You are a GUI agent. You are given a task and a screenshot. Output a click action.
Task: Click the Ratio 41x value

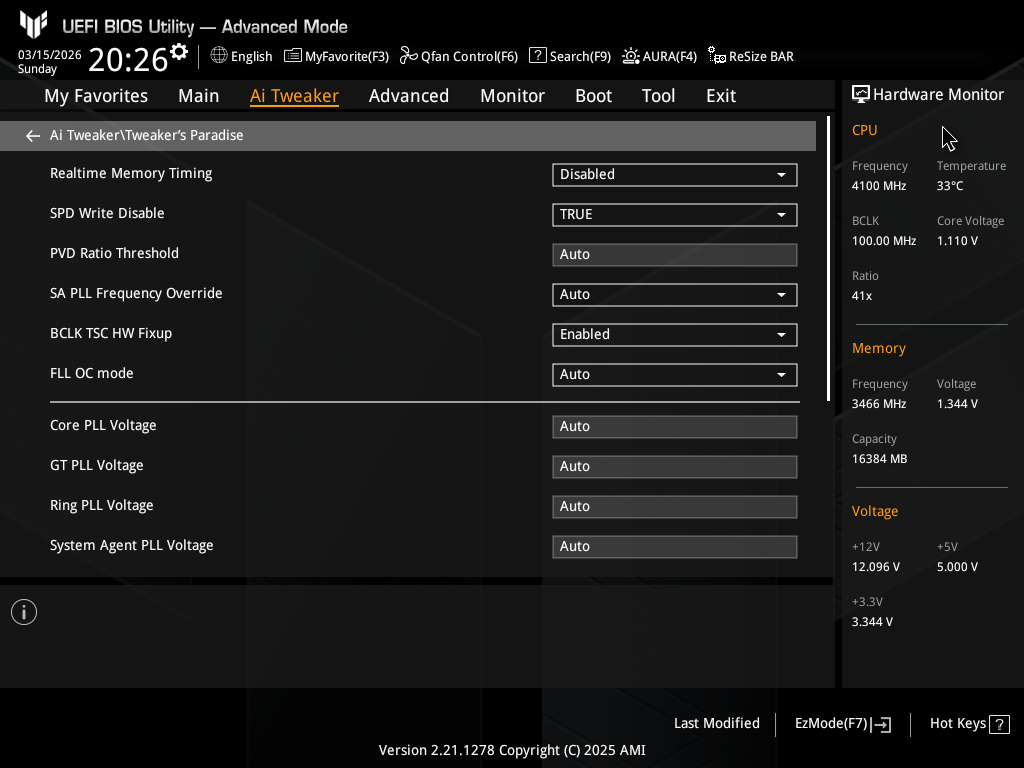pyautogui.click(x=861, y=296)
